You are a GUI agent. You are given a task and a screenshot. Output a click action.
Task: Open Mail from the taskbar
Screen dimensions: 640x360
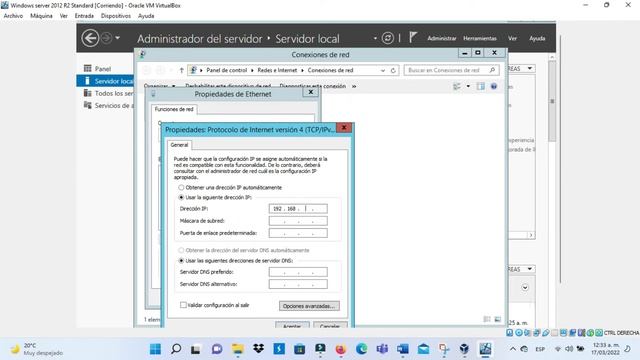click(x=423, y=349)
